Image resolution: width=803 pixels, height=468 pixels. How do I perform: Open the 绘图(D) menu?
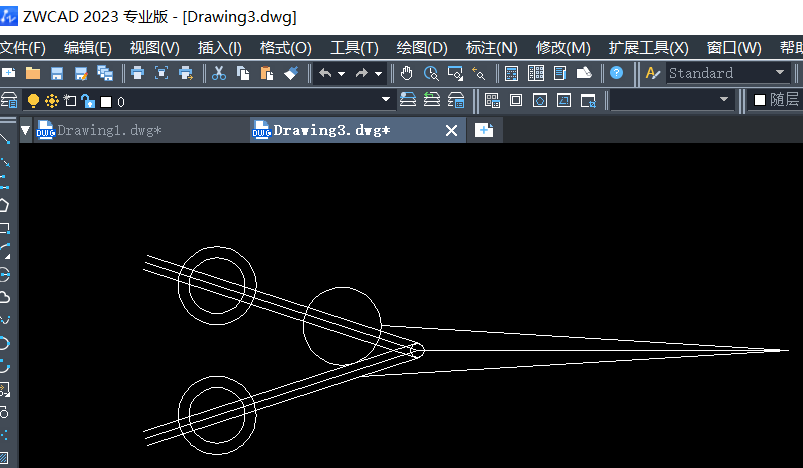(422, 47)
